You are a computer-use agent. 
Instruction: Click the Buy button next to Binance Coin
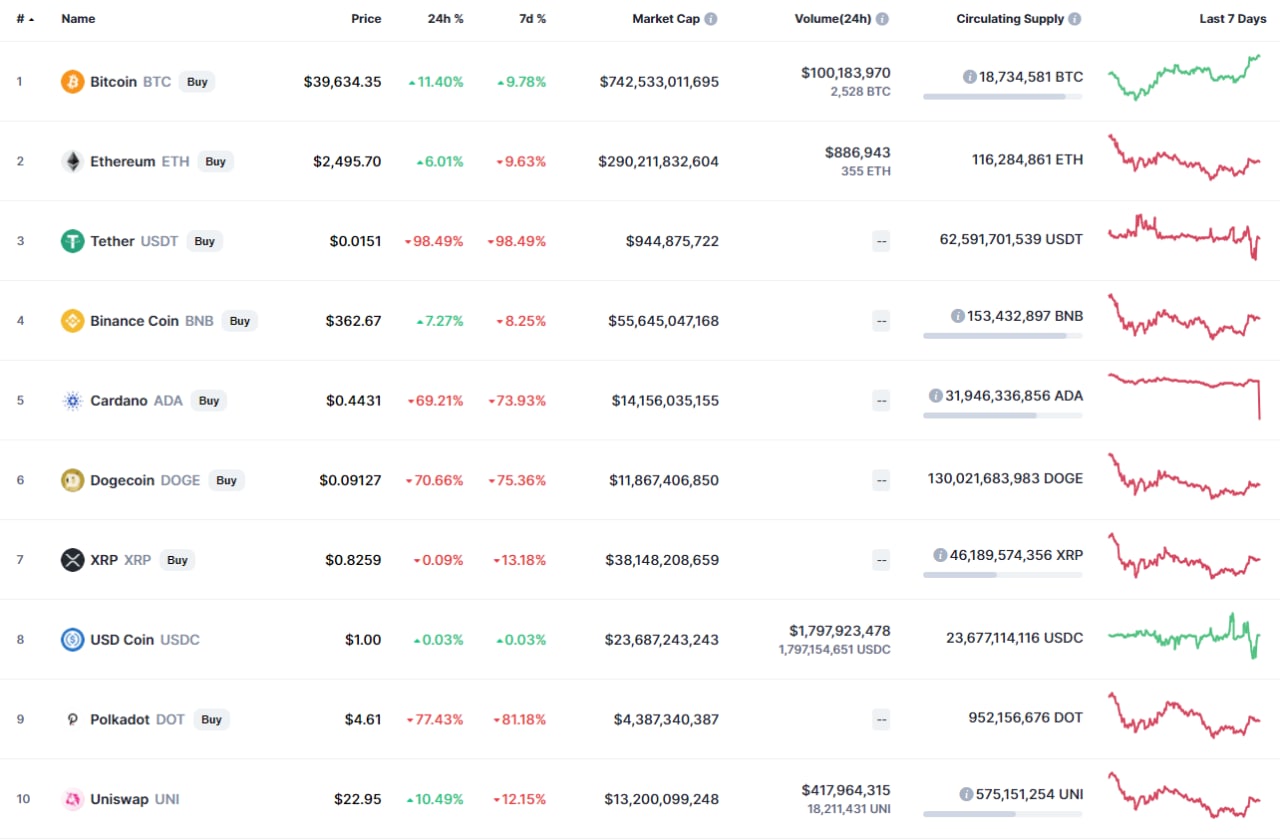click(x=240, y=321)
